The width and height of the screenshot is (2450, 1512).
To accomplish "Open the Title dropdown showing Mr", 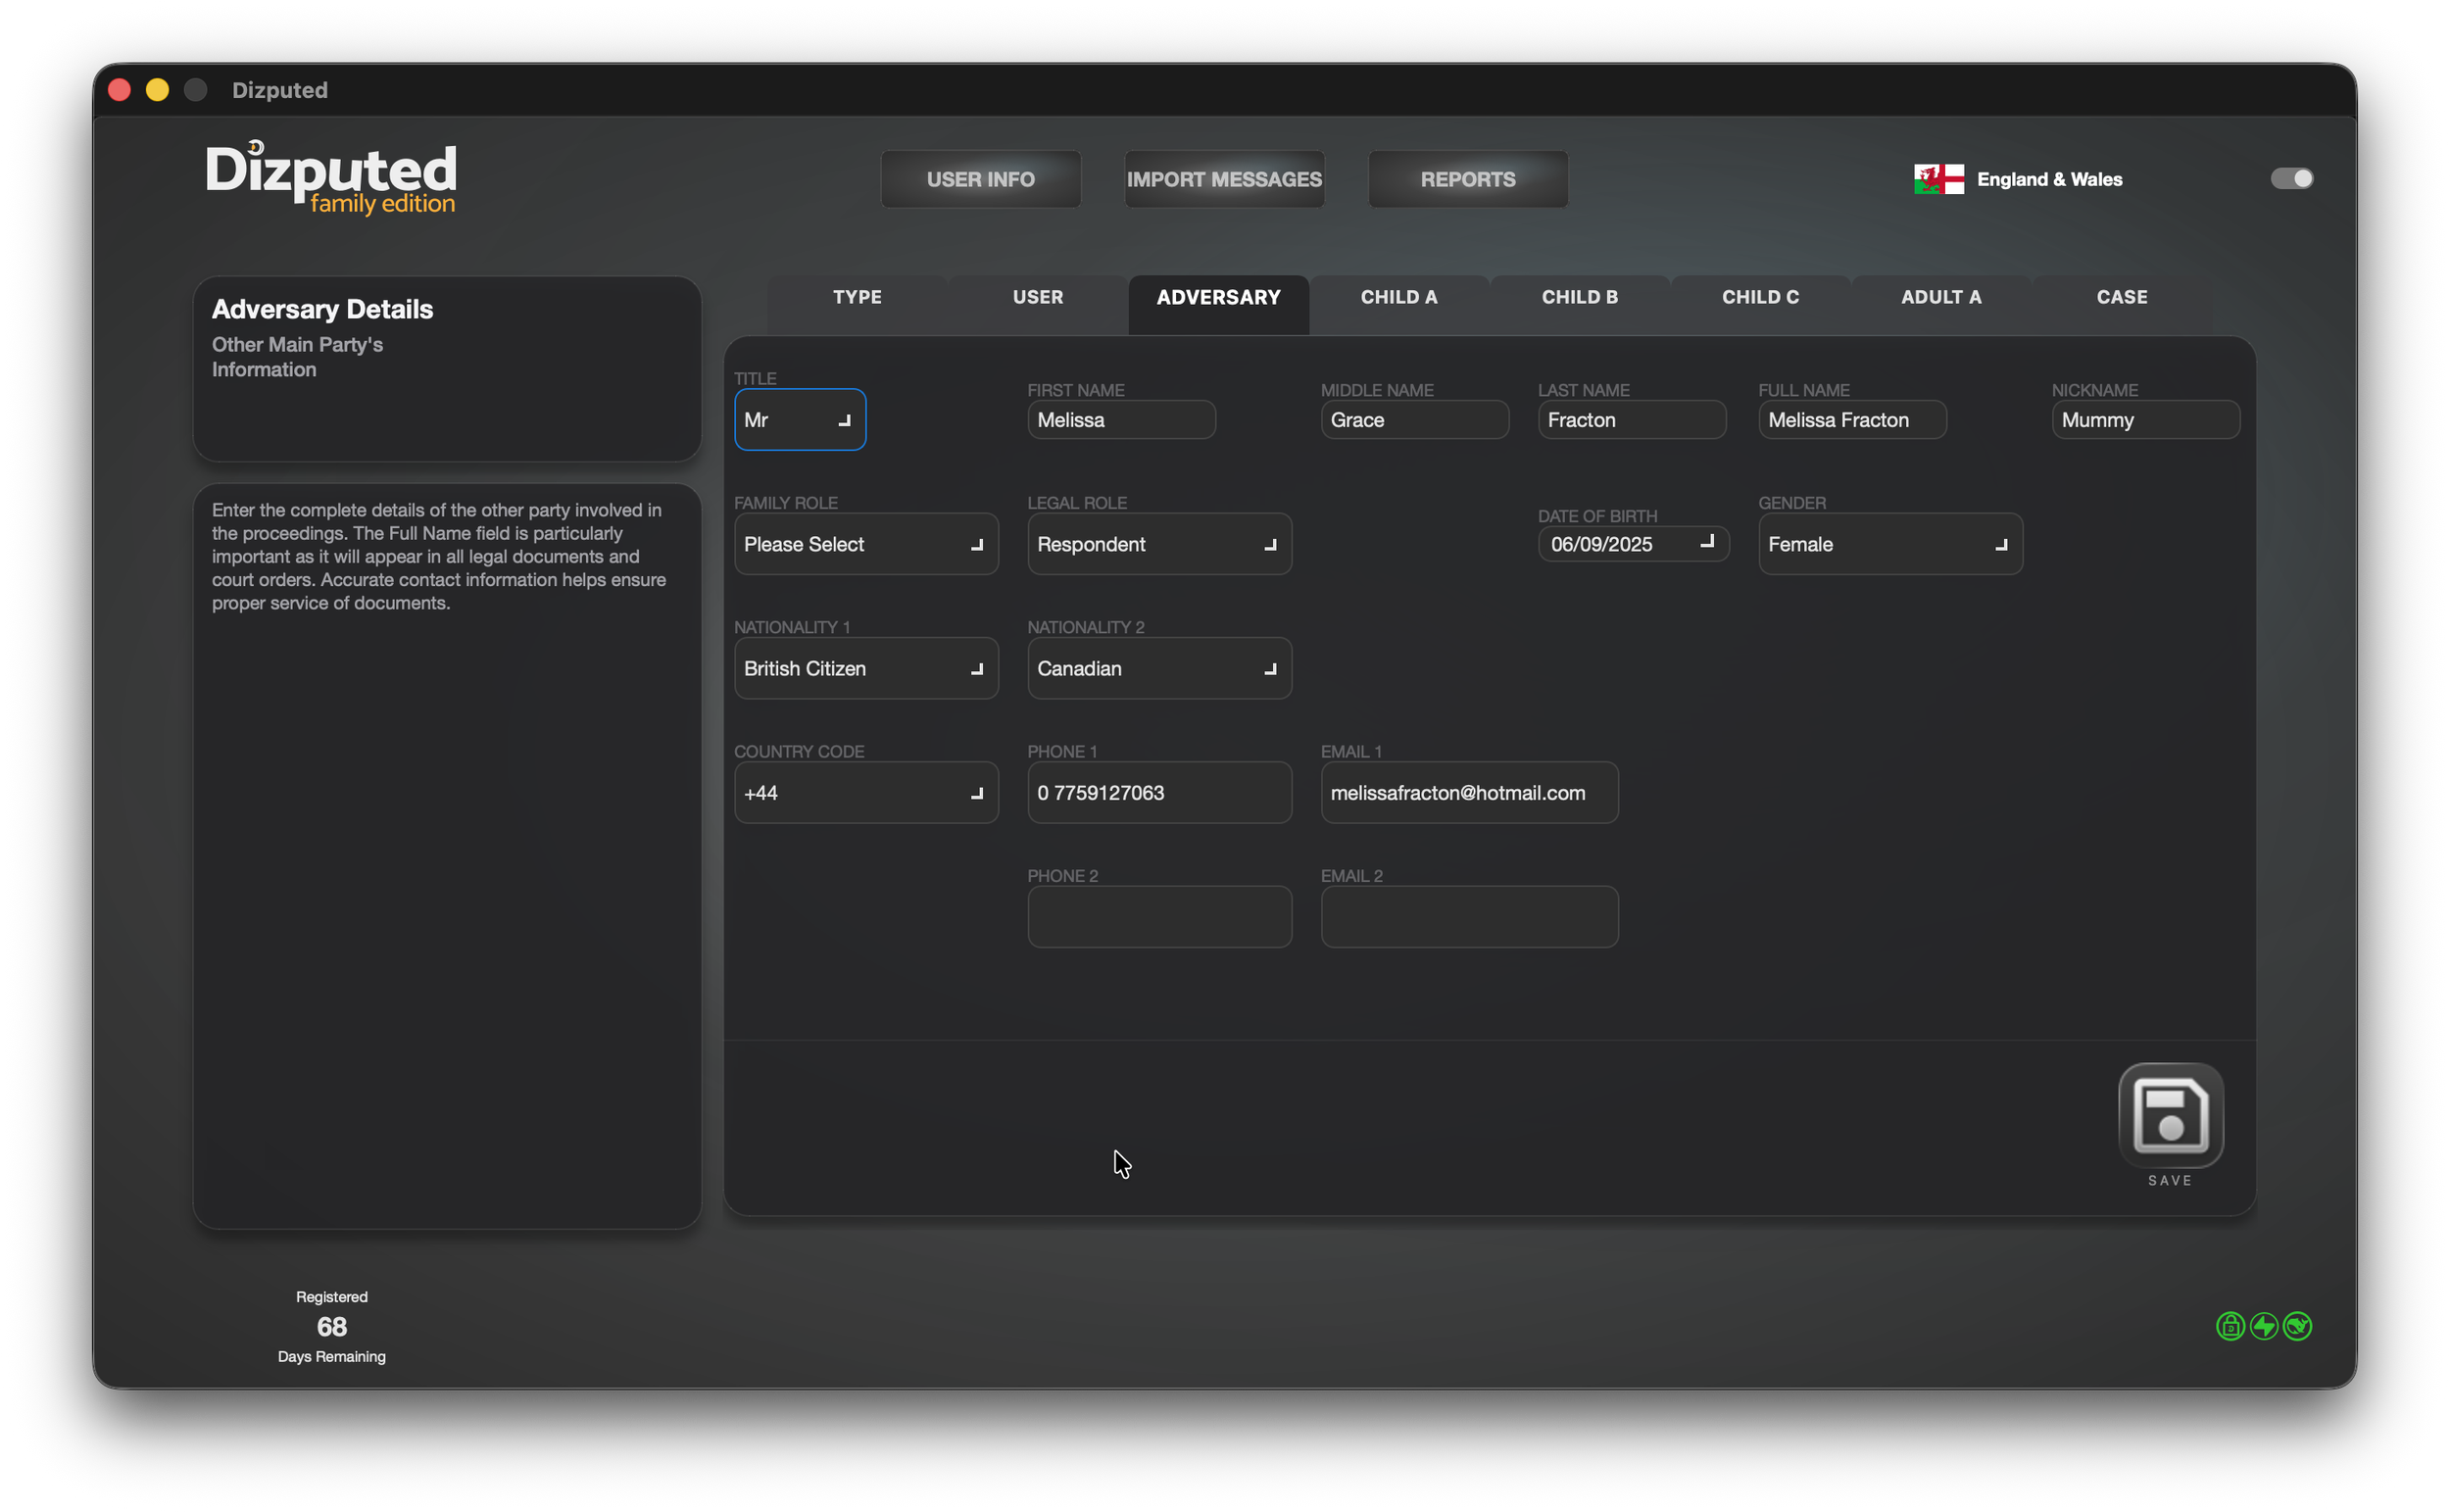I will click(x=799, y=420).
